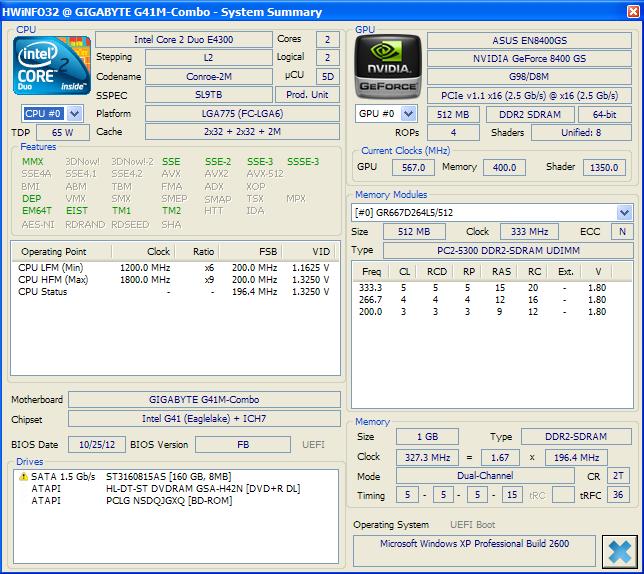The height and width of the screenshot is (574, 644).
Task: Click the Codename Conroe-2M field
Action: click(x=209, y=77)
